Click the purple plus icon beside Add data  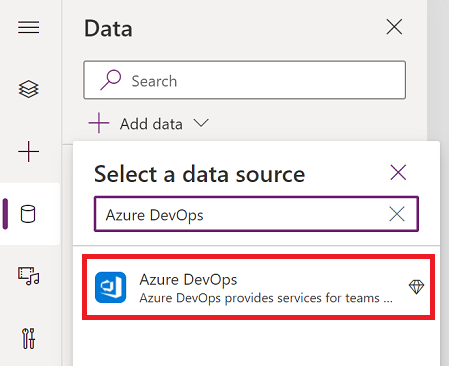click(99, 123)
